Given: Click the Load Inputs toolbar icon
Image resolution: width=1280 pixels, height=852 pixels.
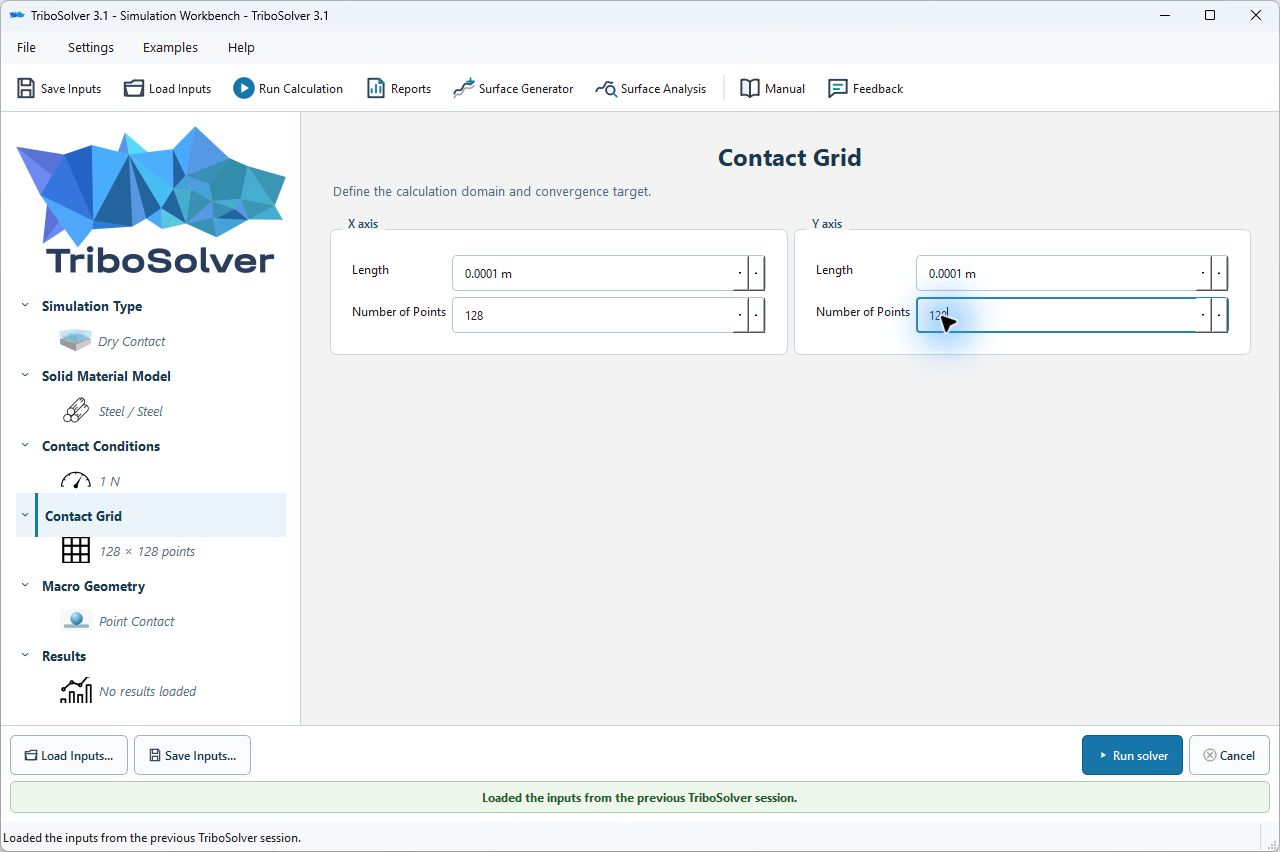Looking at the screenshot, I should click(134, 89).
